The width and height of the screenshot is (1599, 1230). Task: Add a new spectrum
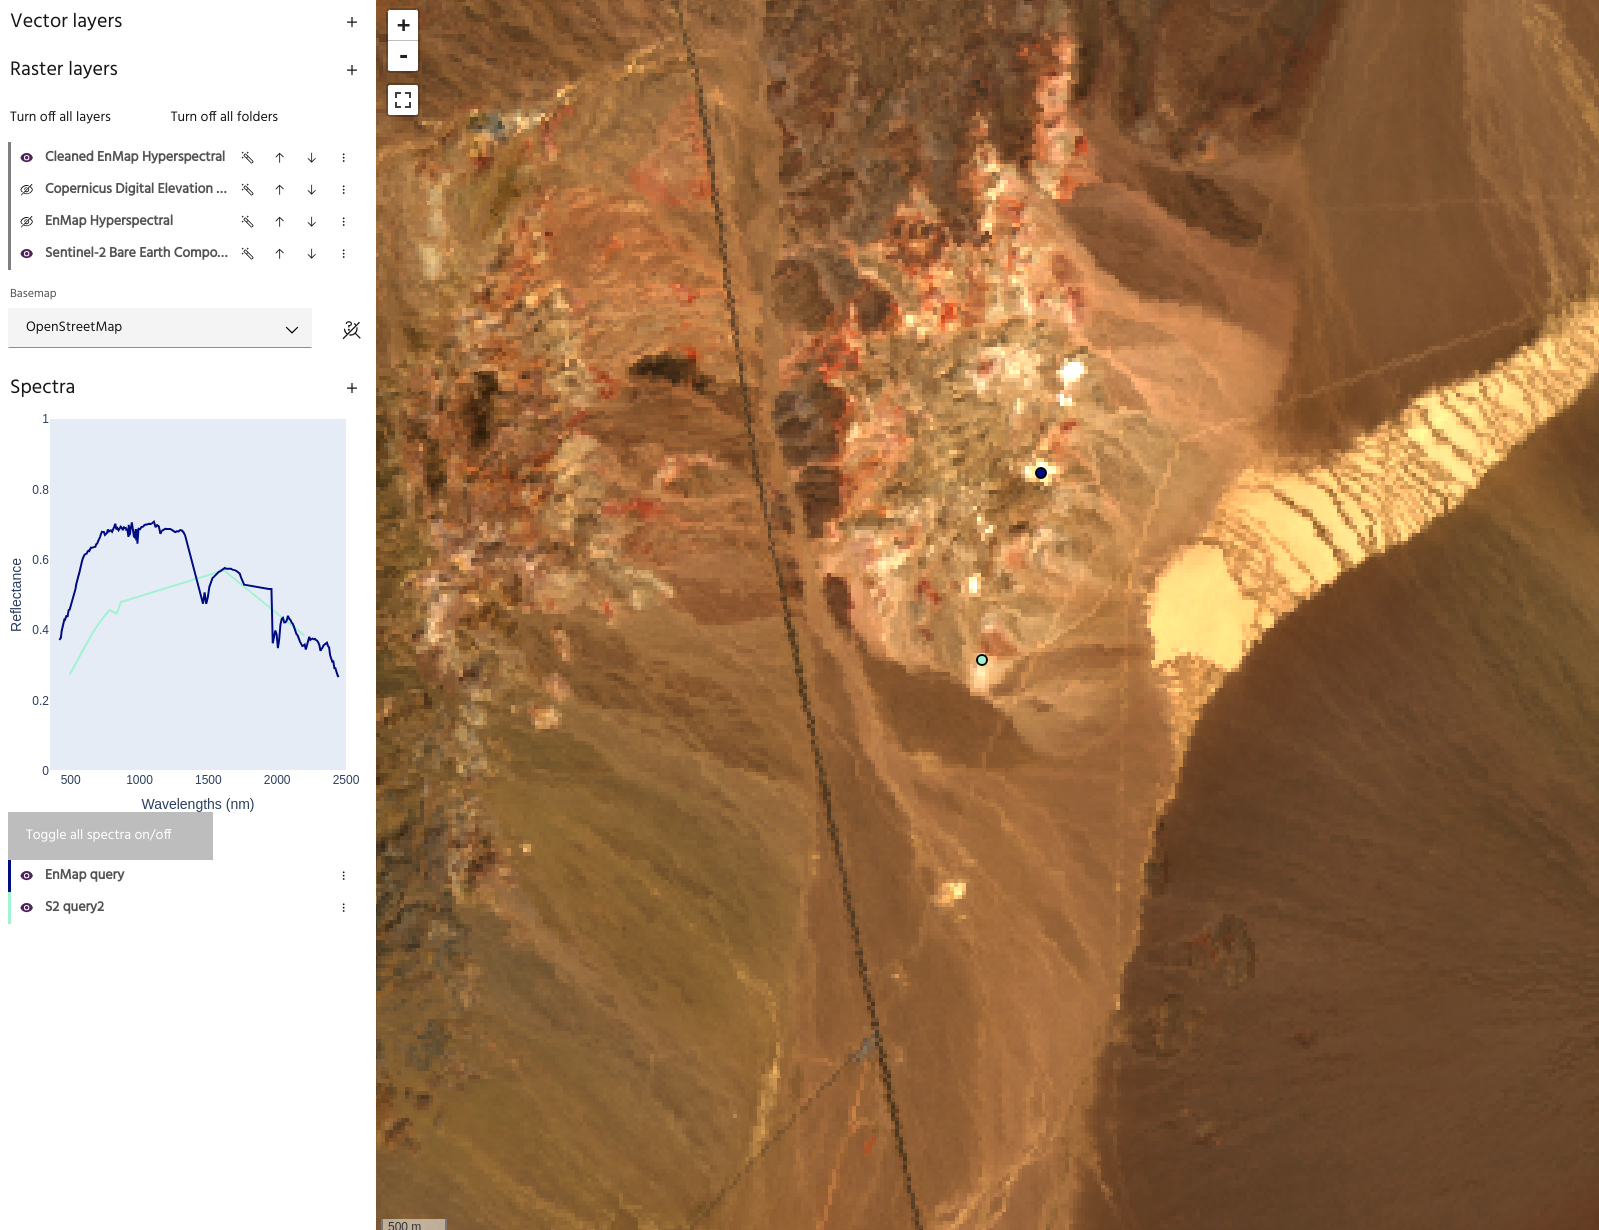point(352,388)
